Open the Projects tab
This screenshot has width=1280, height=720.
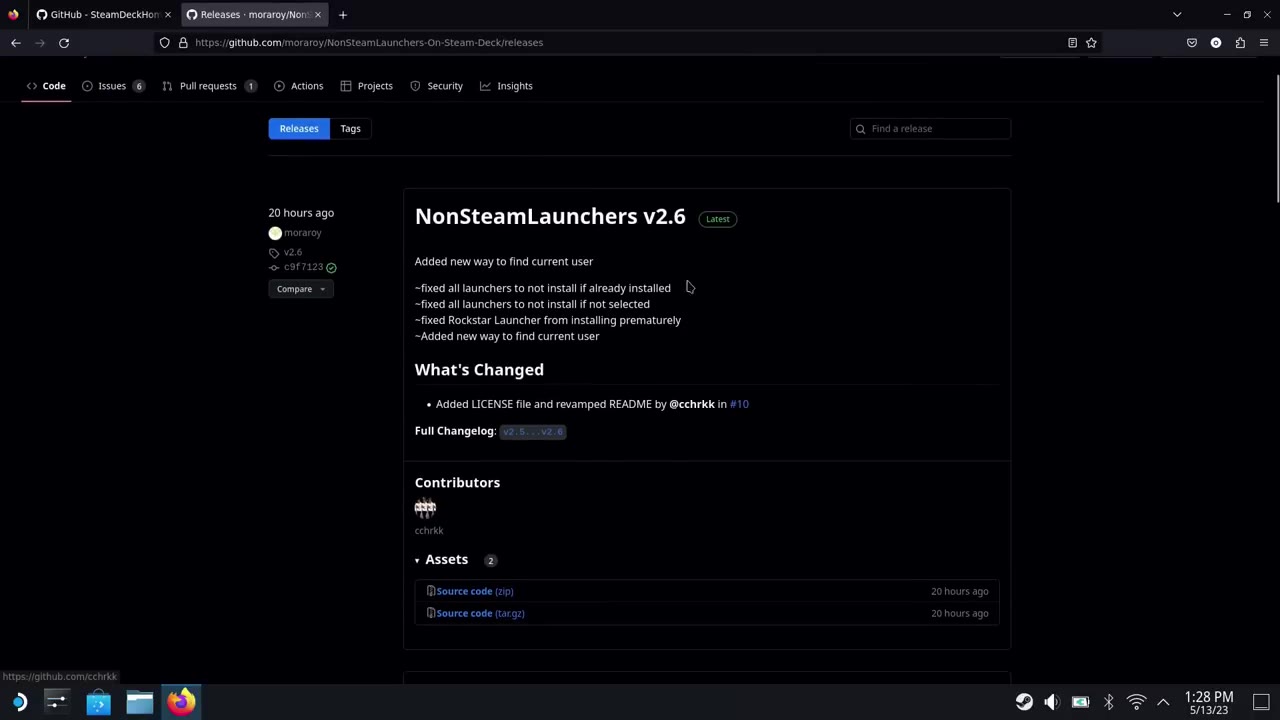pos(366,86)
